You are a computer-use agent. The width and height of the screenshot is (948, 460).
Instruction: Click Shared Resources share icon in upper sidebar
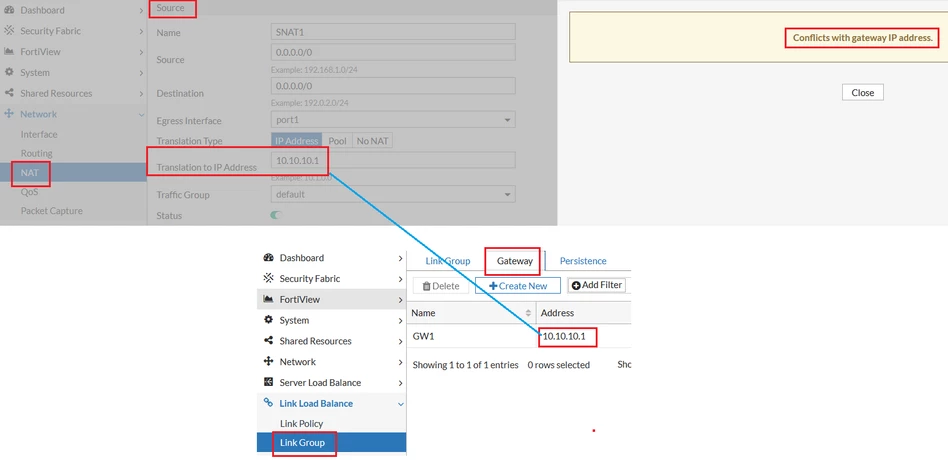[9, 93]
